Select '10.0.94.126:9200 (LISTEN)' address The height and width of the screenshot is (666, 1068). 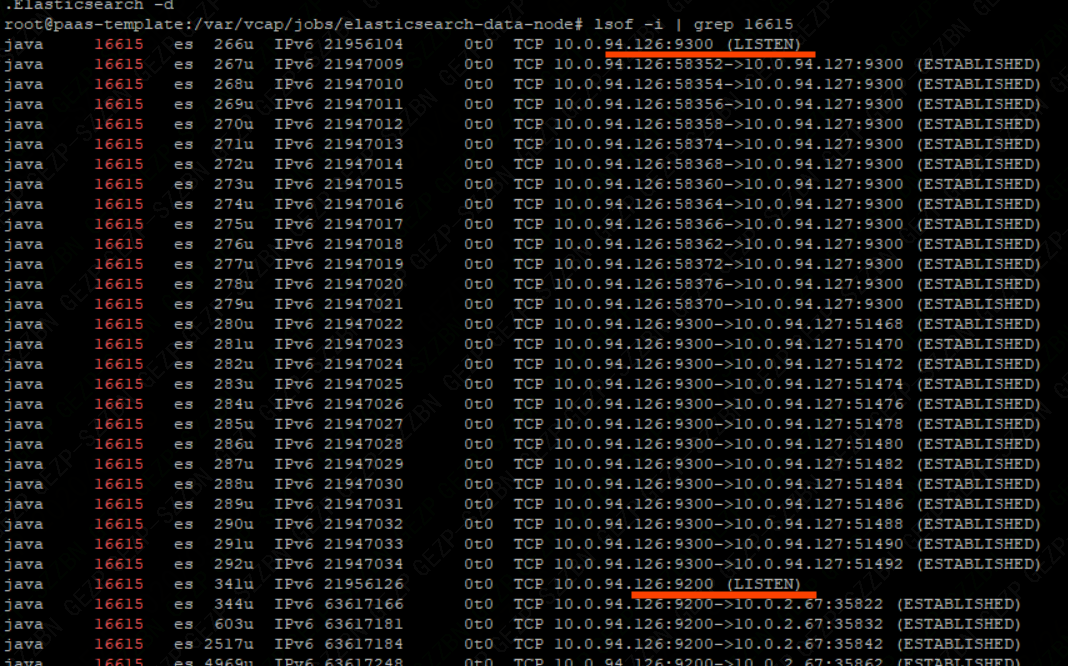pos(677,584)
